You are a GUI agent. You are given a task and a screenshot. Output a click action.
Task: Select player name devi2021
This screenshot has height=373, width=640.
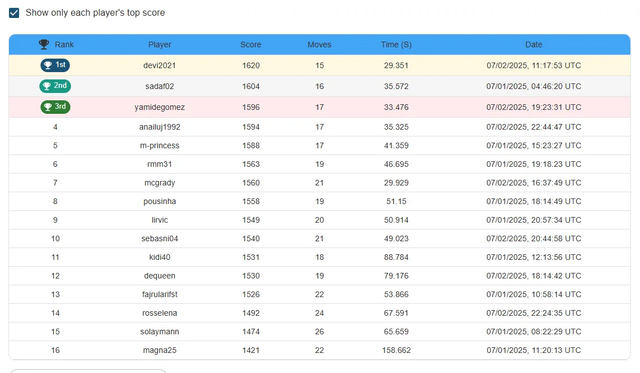click(160, 65)
